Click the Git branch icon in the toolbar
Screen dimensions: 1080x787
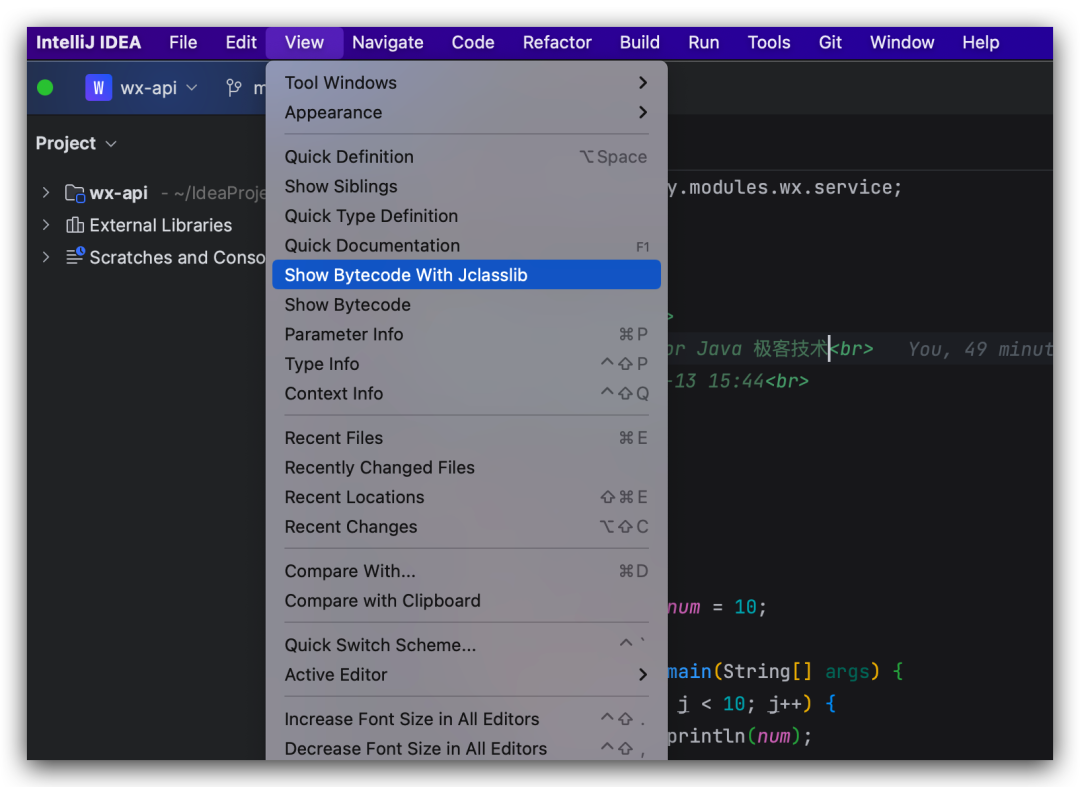pyautogui.click(x=233, y=88)
